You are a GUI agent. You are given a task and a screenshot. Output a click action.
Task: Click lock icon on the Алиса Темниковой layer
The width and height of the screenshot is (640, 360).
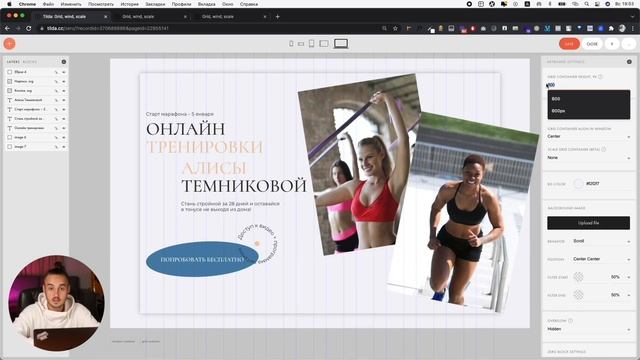(x=56, y=100)
